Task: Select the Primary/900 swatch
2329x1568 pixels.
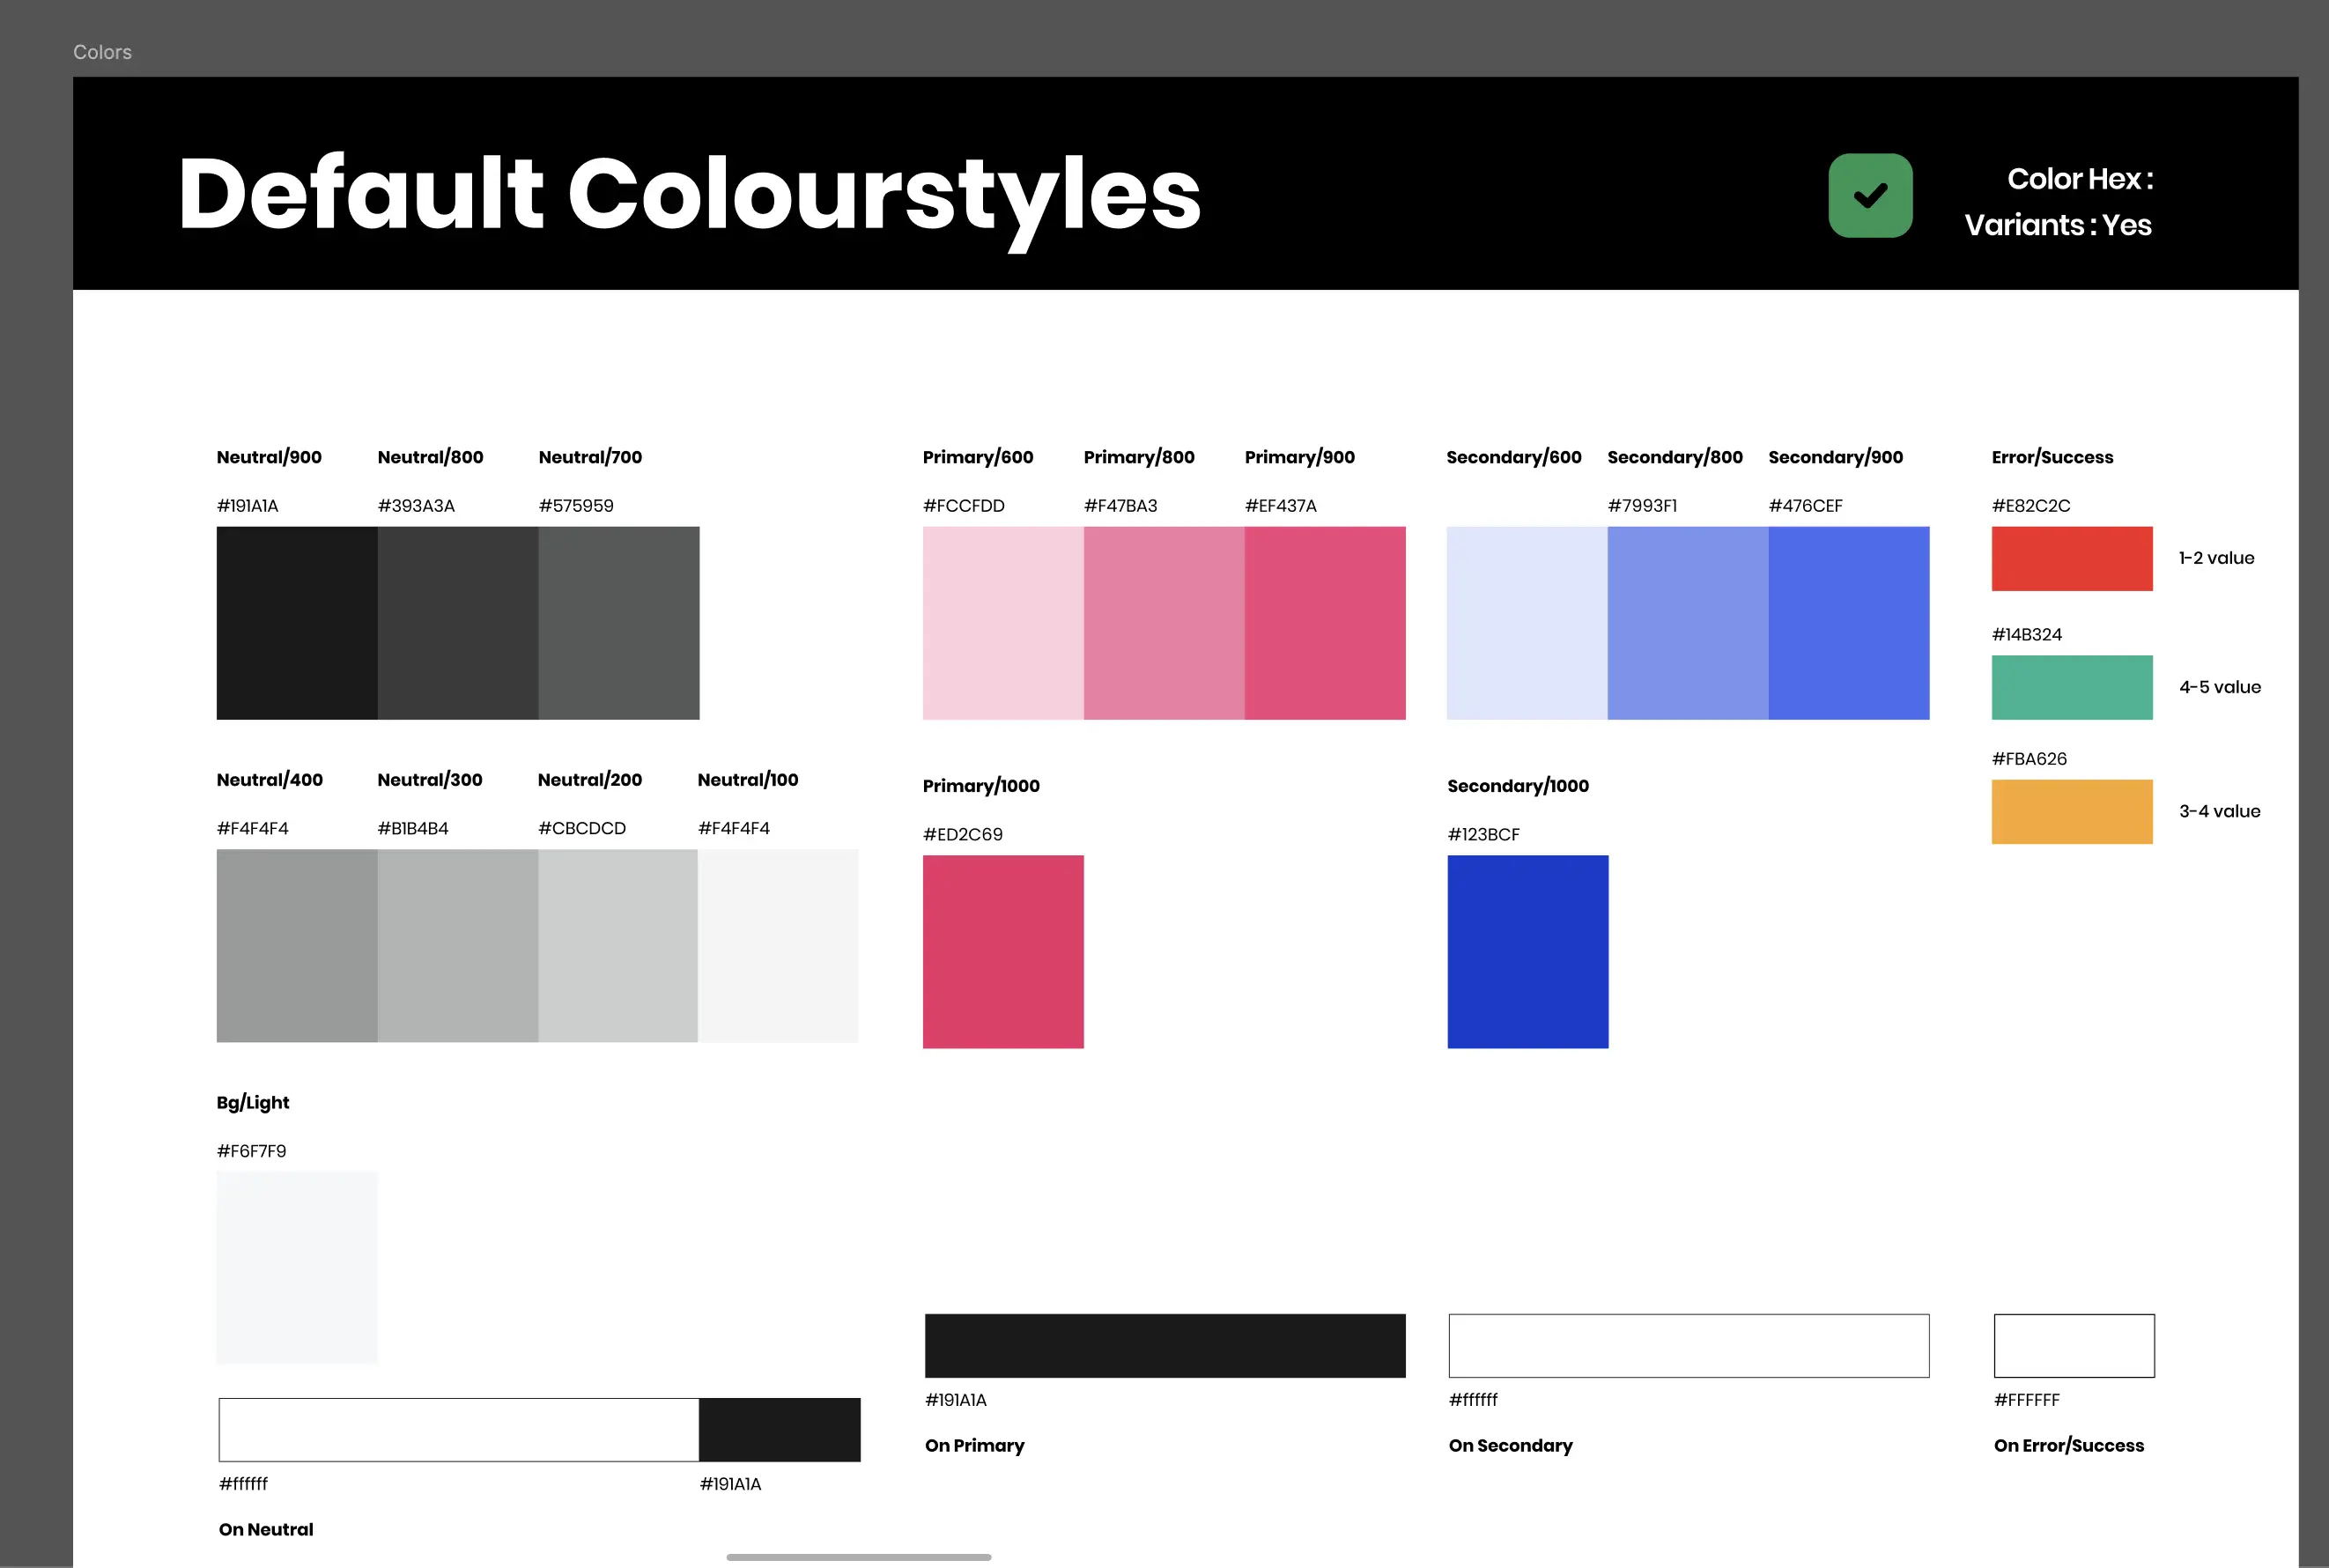Action: point(1325,623)
